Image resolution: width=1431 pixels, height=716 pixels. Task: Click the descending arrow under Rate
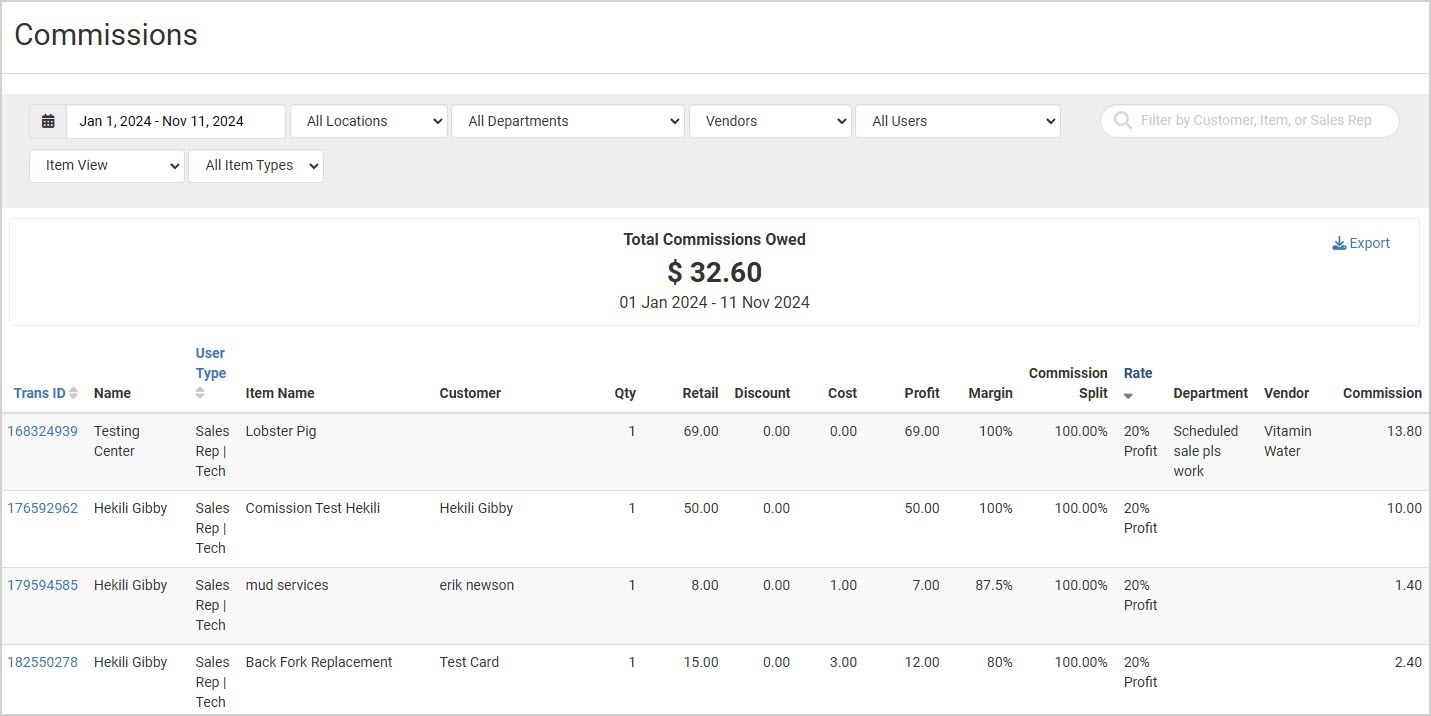click(1129, 396)
